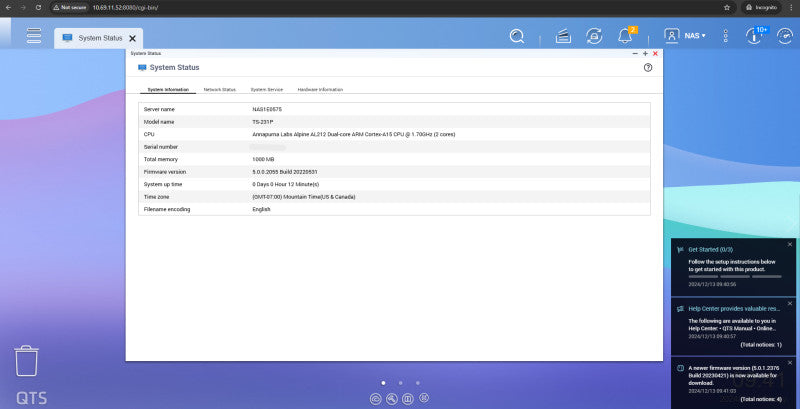
Task: Switch to the System Service tab
Action: (x=266, y=89)
